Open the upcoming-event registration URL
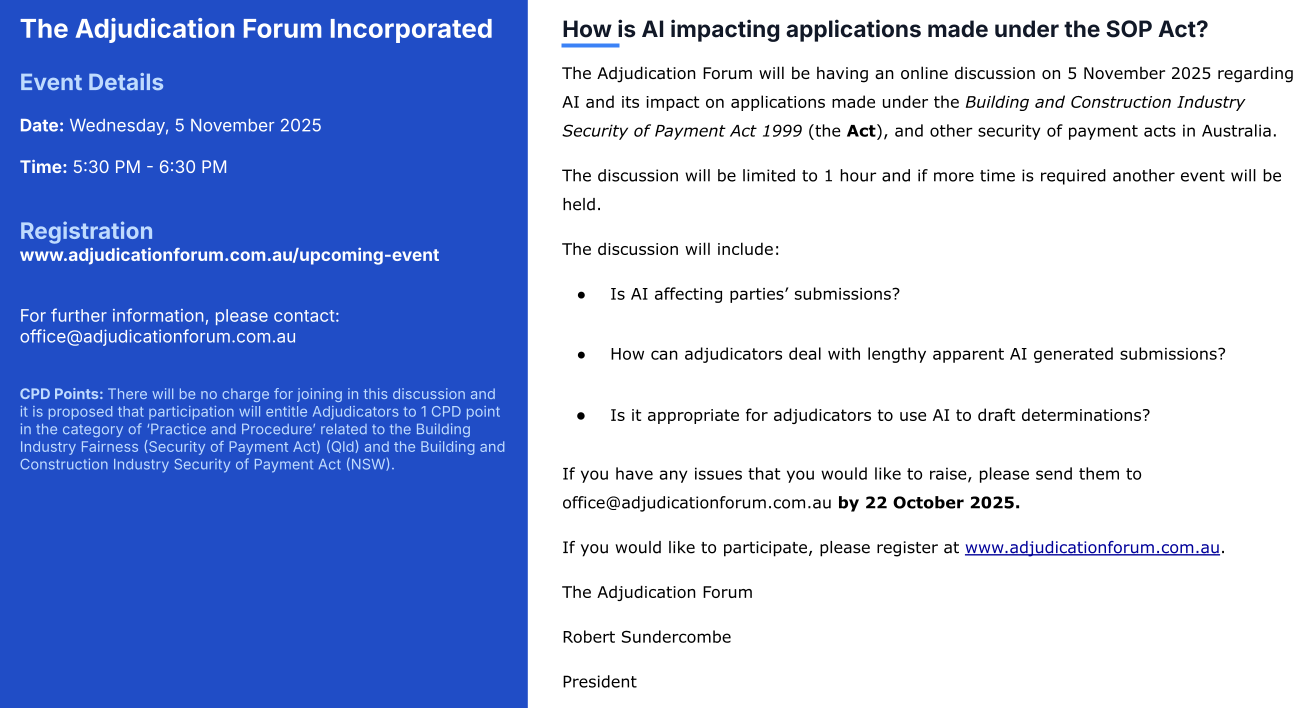 pyautogui.click(x=229, y=255)
